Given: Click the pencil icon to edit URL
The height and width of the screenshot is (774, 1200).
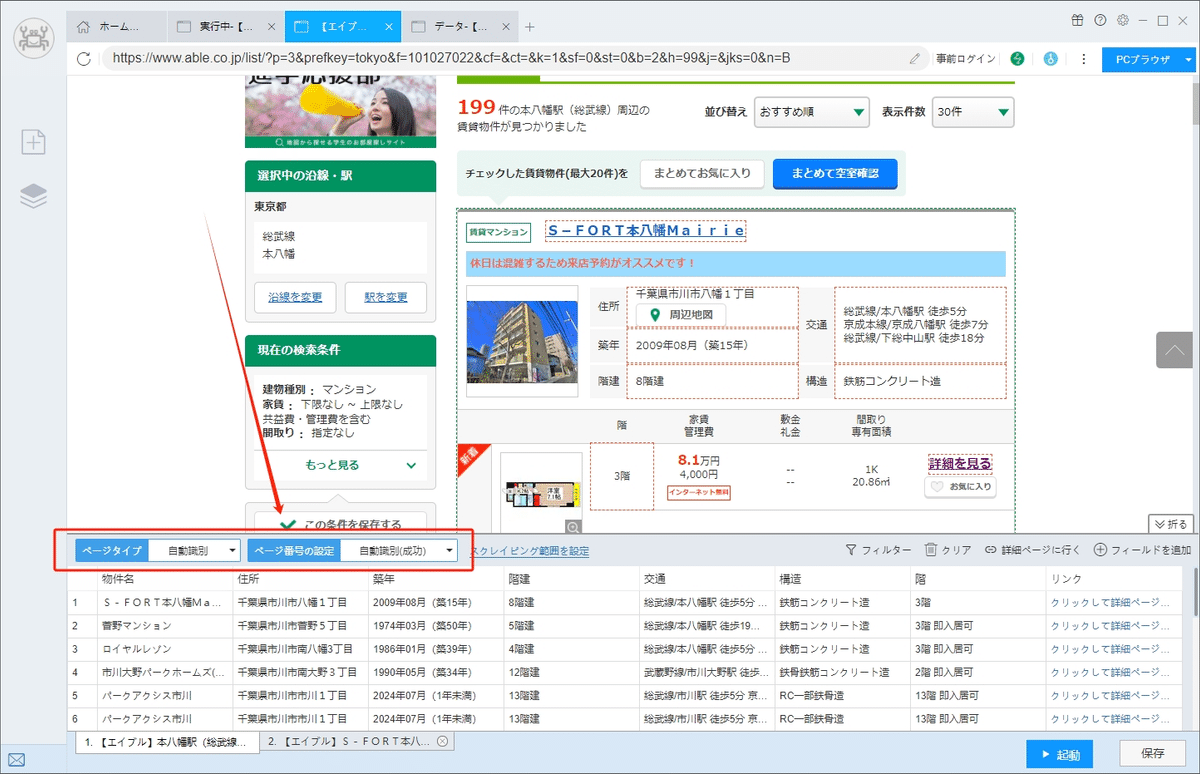Looking at the screenshot, I should (915, 59).
